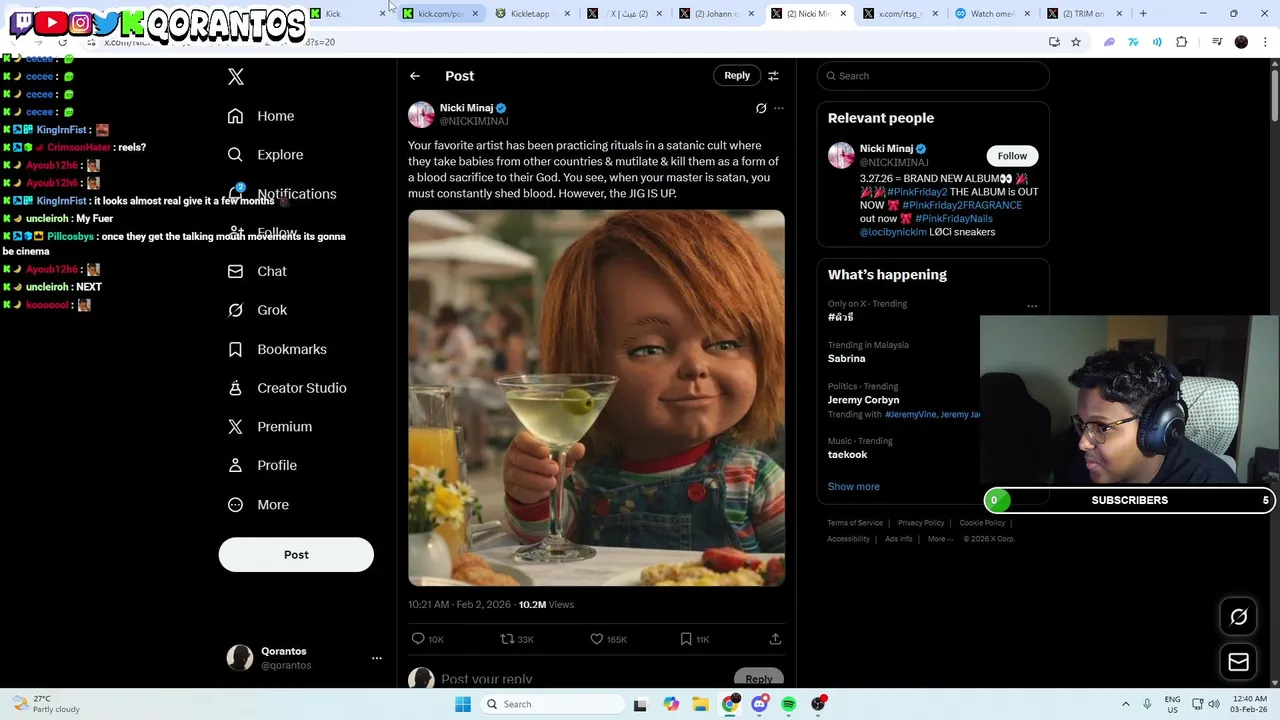
Task: Open the taekook trending topic
Action: point(847,455)
